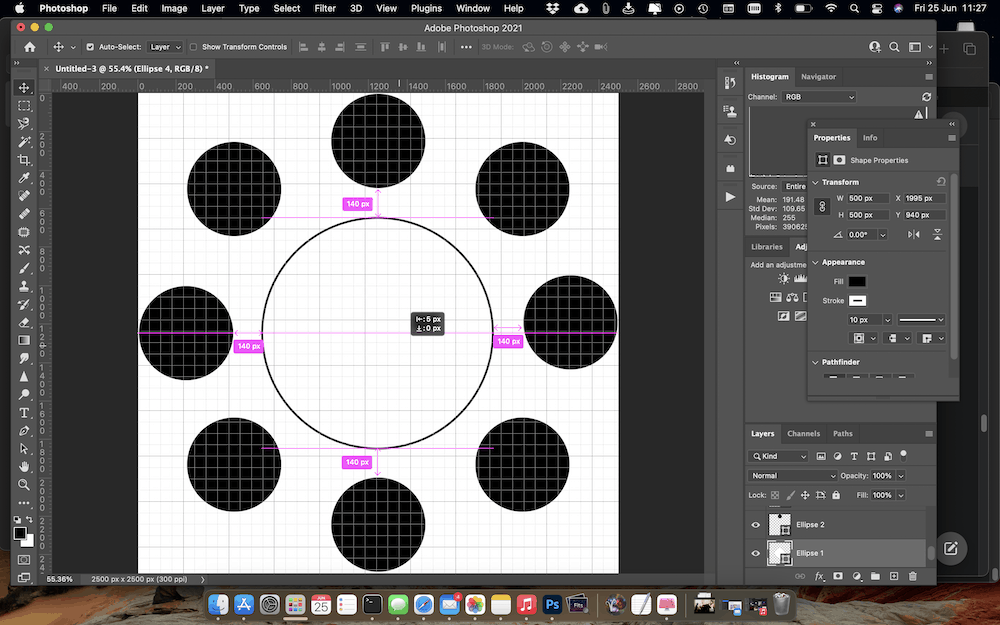Click the Home icon in options bar
The image size is (1000, 625).
pyautogui.click(x=29, y=47)
